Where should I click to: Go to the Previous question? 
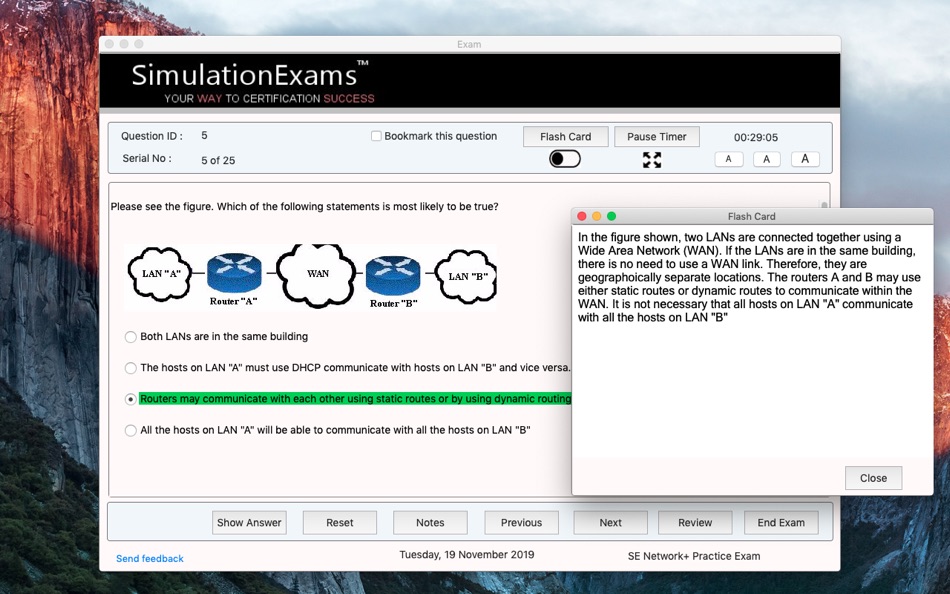pos(521,522)
